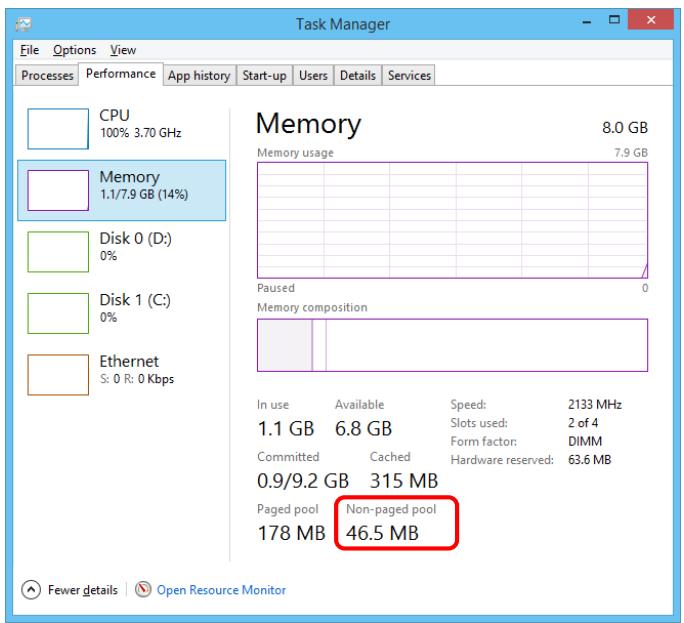
Task: Switch to the Start-up tab
Action: coord(264,75)
